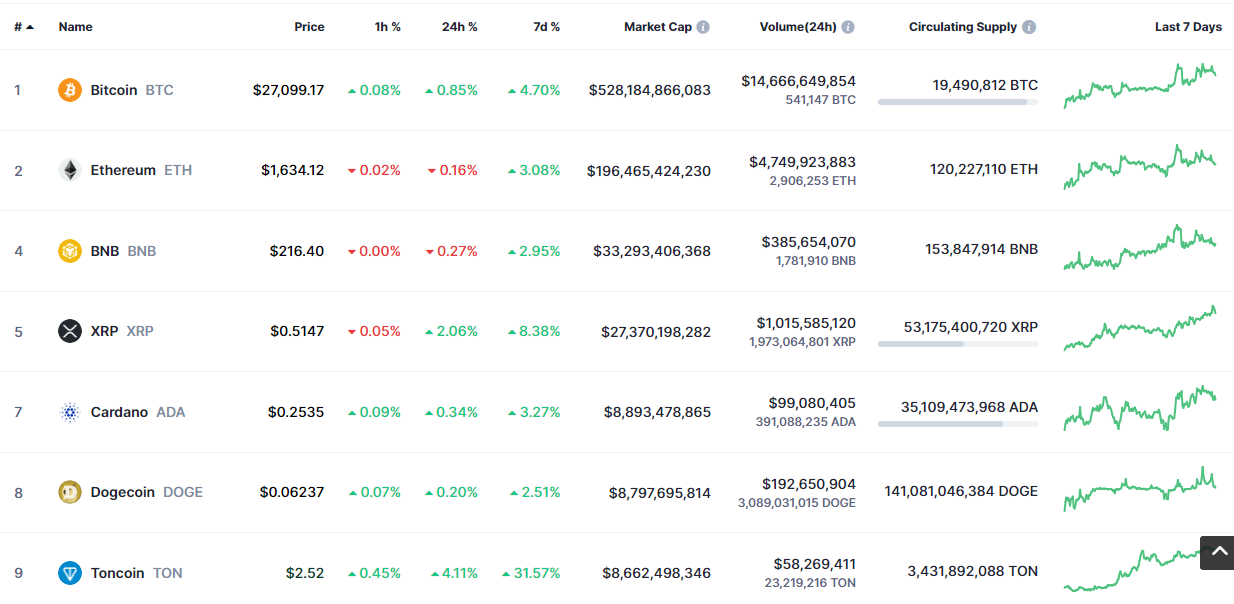
Task: Click Dogecoin price $0.06237
Action: [x=292, y=492]
